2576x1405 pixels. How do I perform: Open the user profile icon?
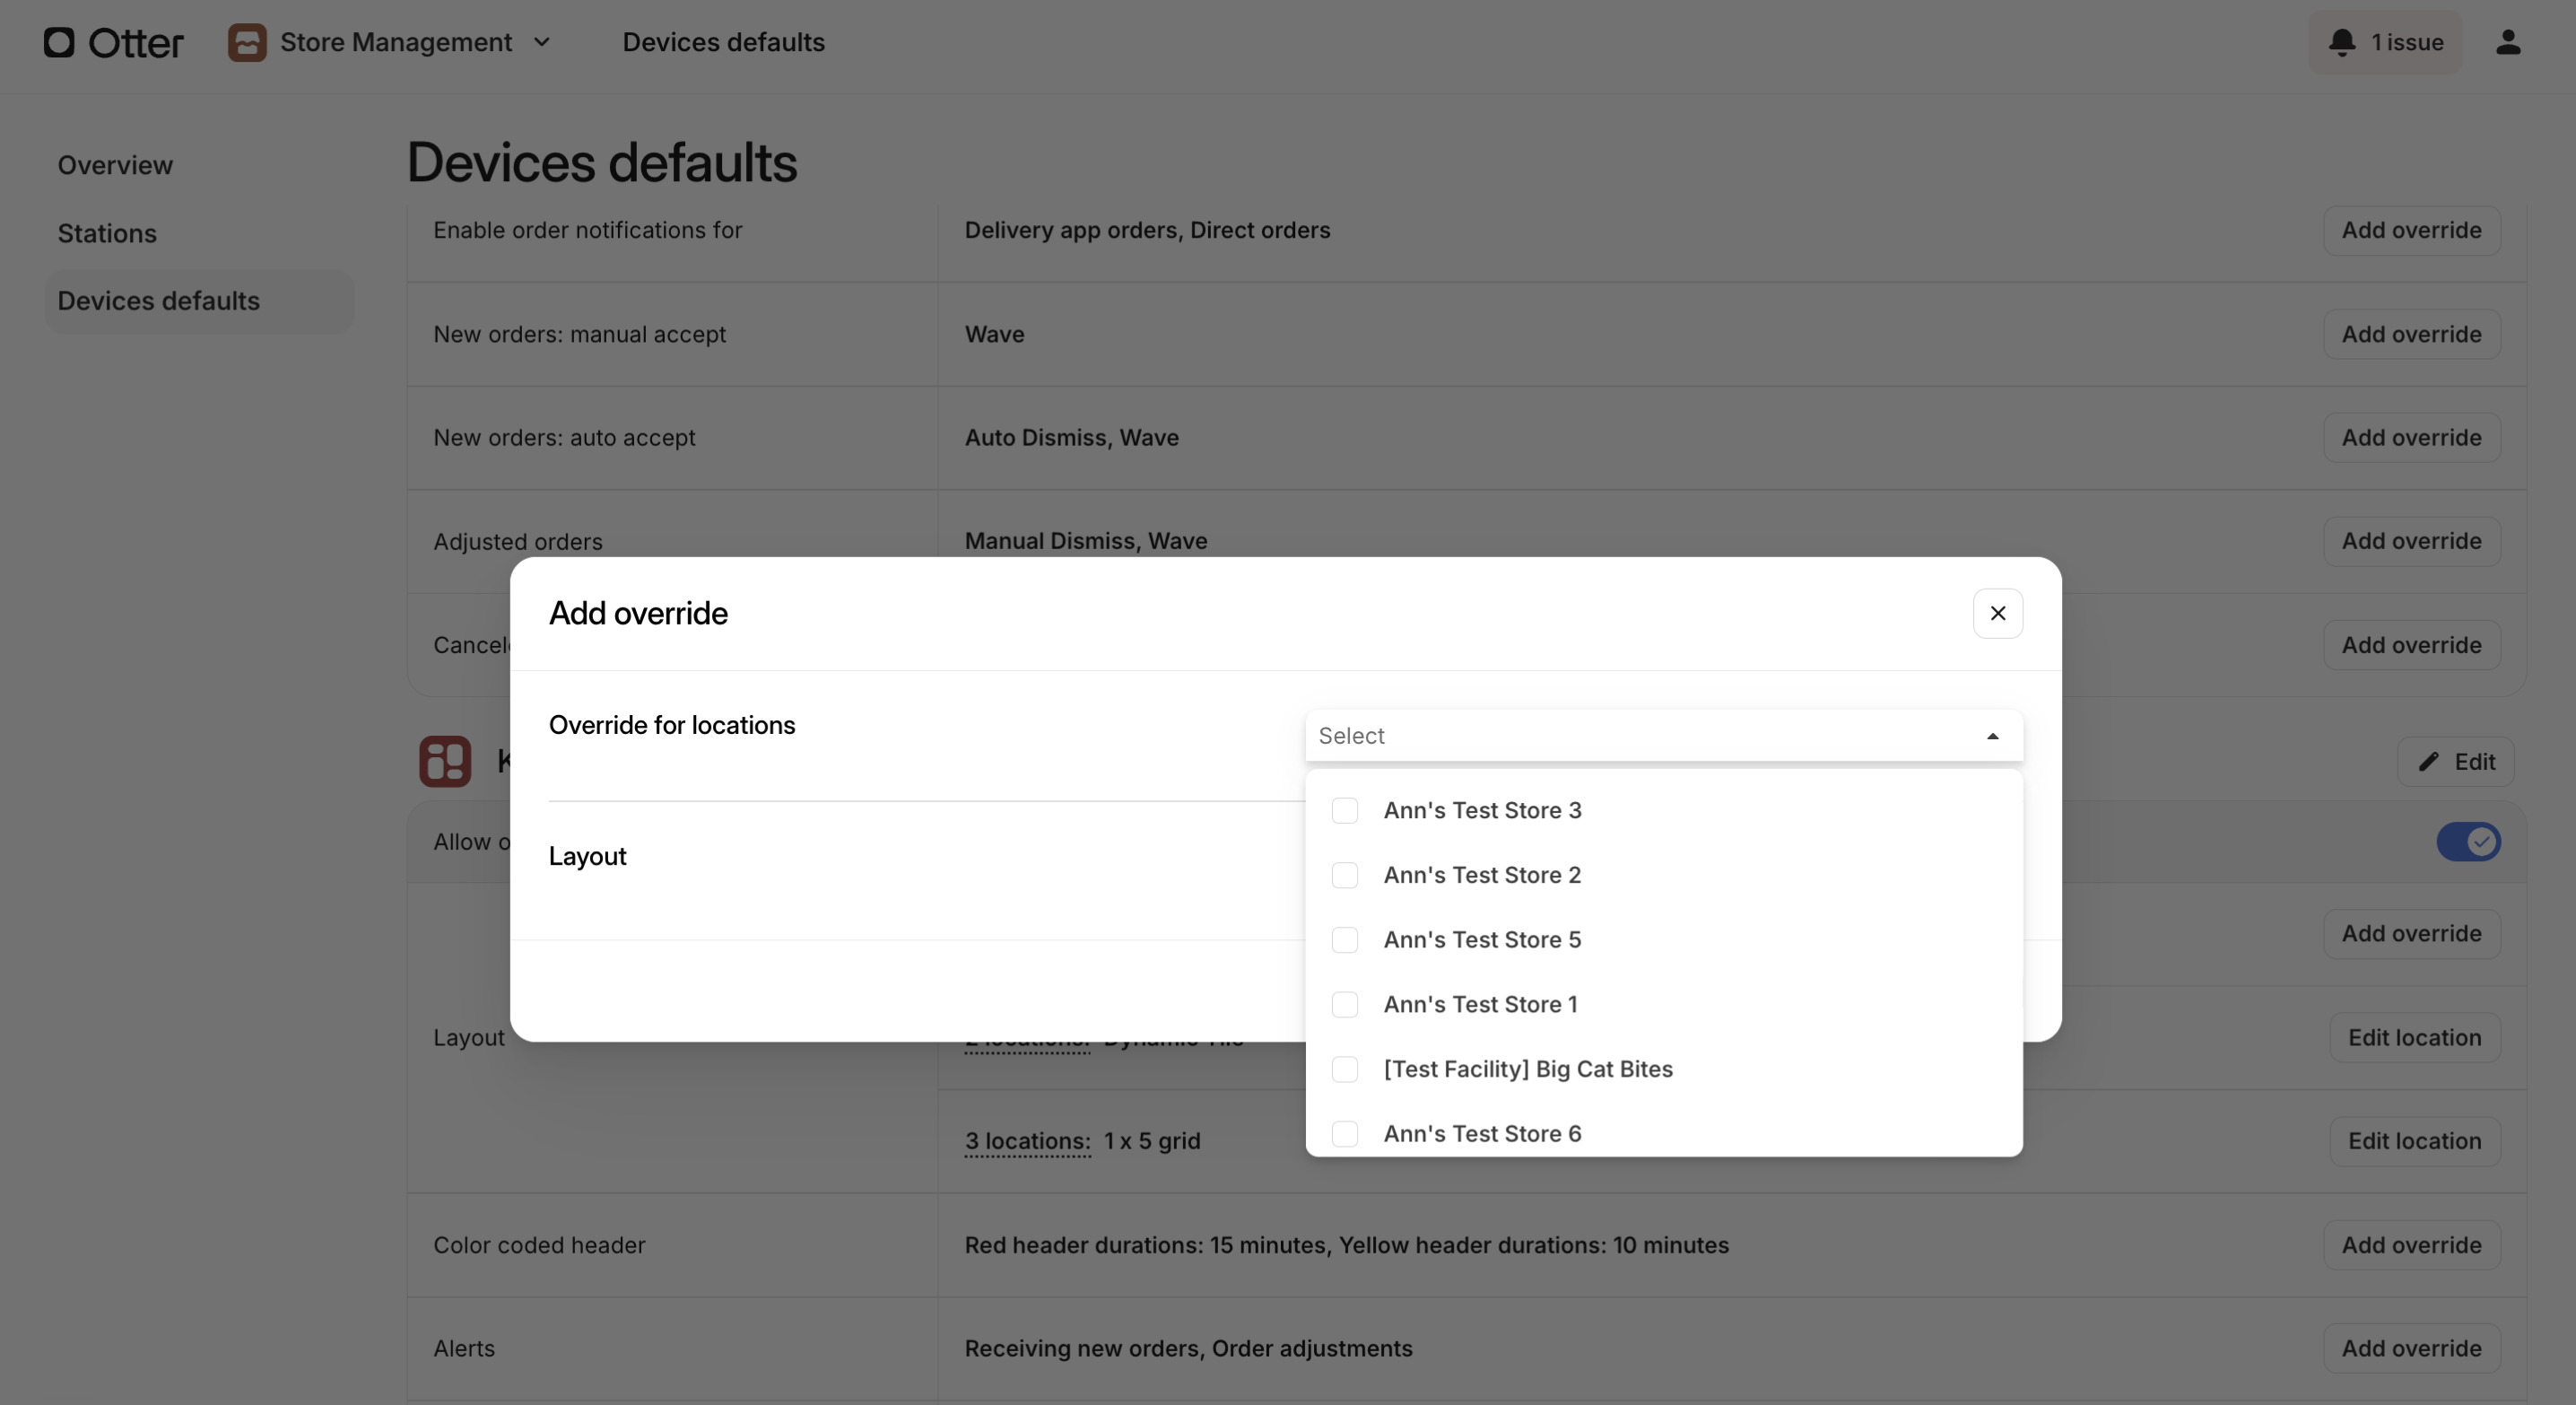(x=2507, y=42)
